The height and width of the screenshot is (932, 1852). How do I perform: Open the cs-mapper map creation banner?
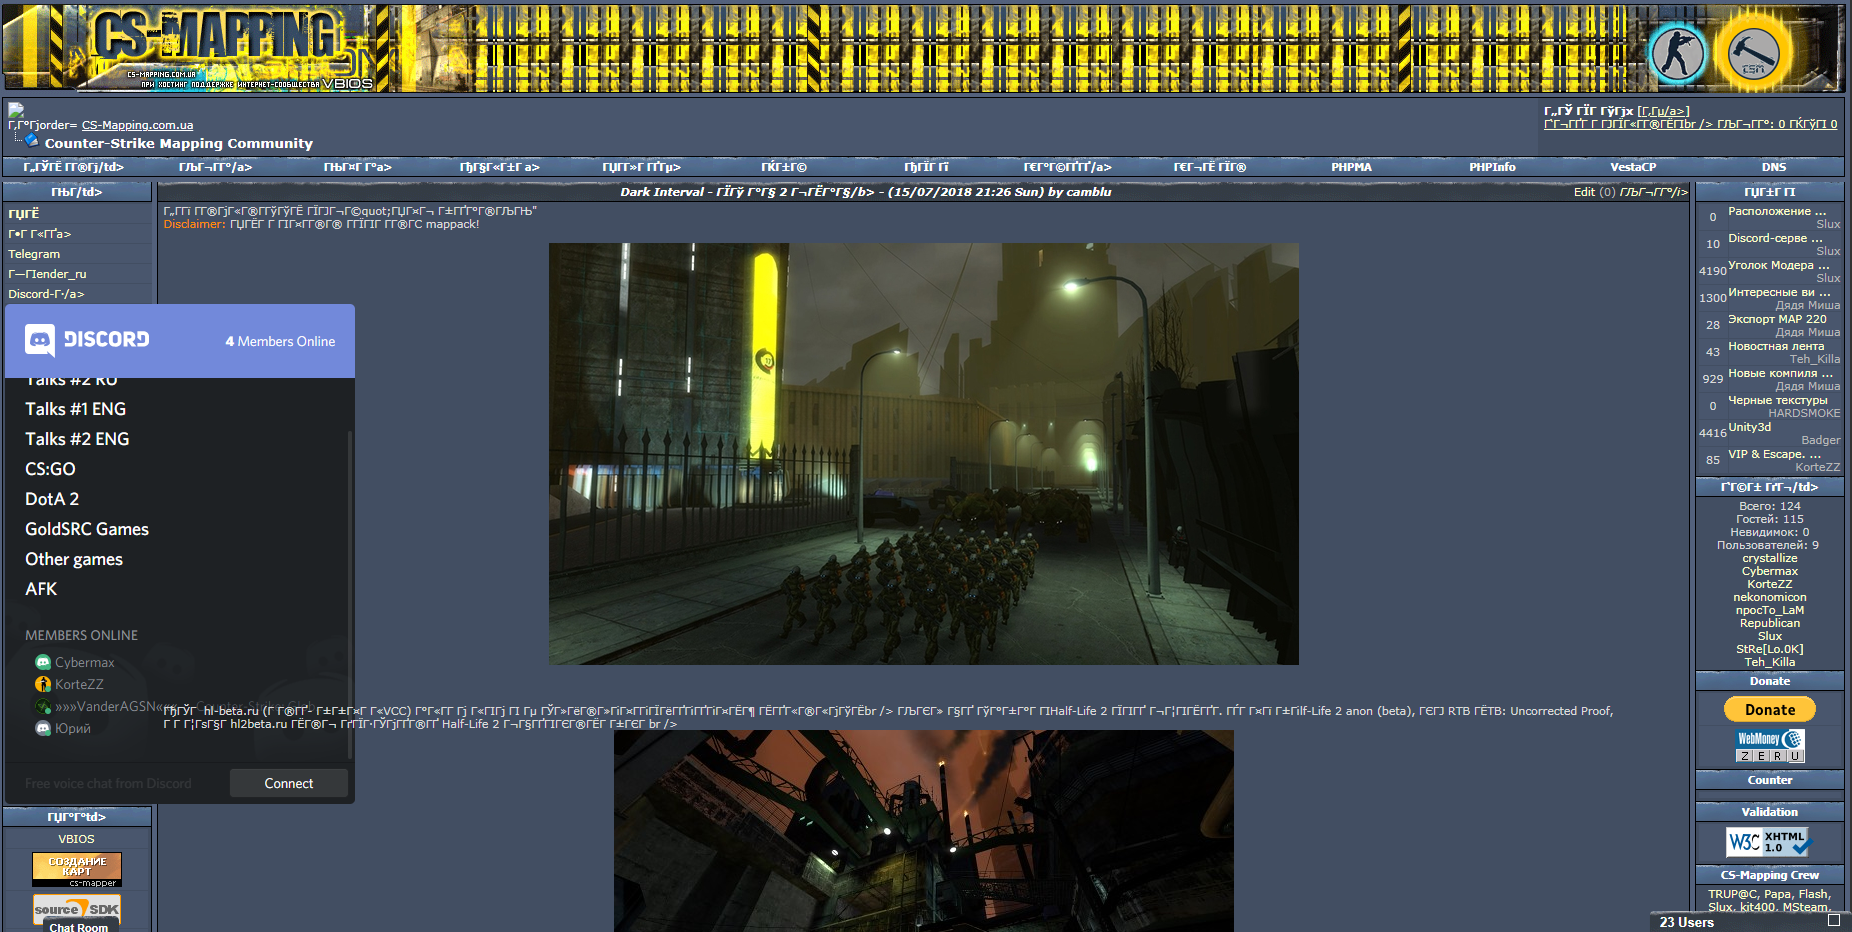click(77, 870)
